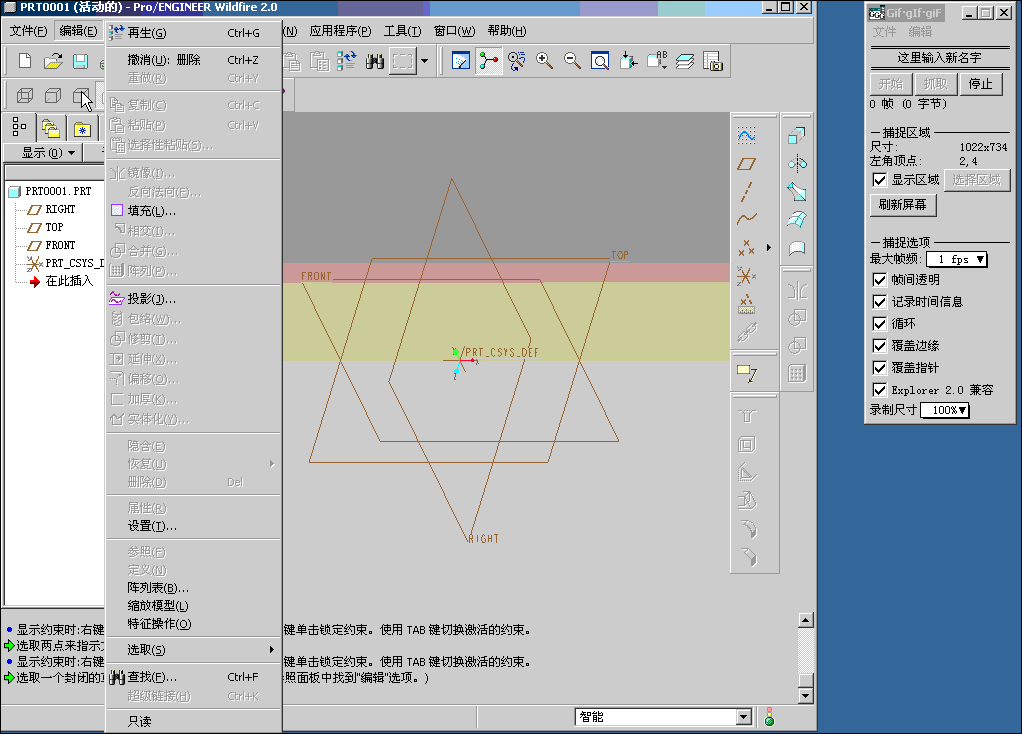The height and width of the screenshot is (734, 1022).
Task: Select the Variable Section Sweep icon
Action: [x=796, y=192]
